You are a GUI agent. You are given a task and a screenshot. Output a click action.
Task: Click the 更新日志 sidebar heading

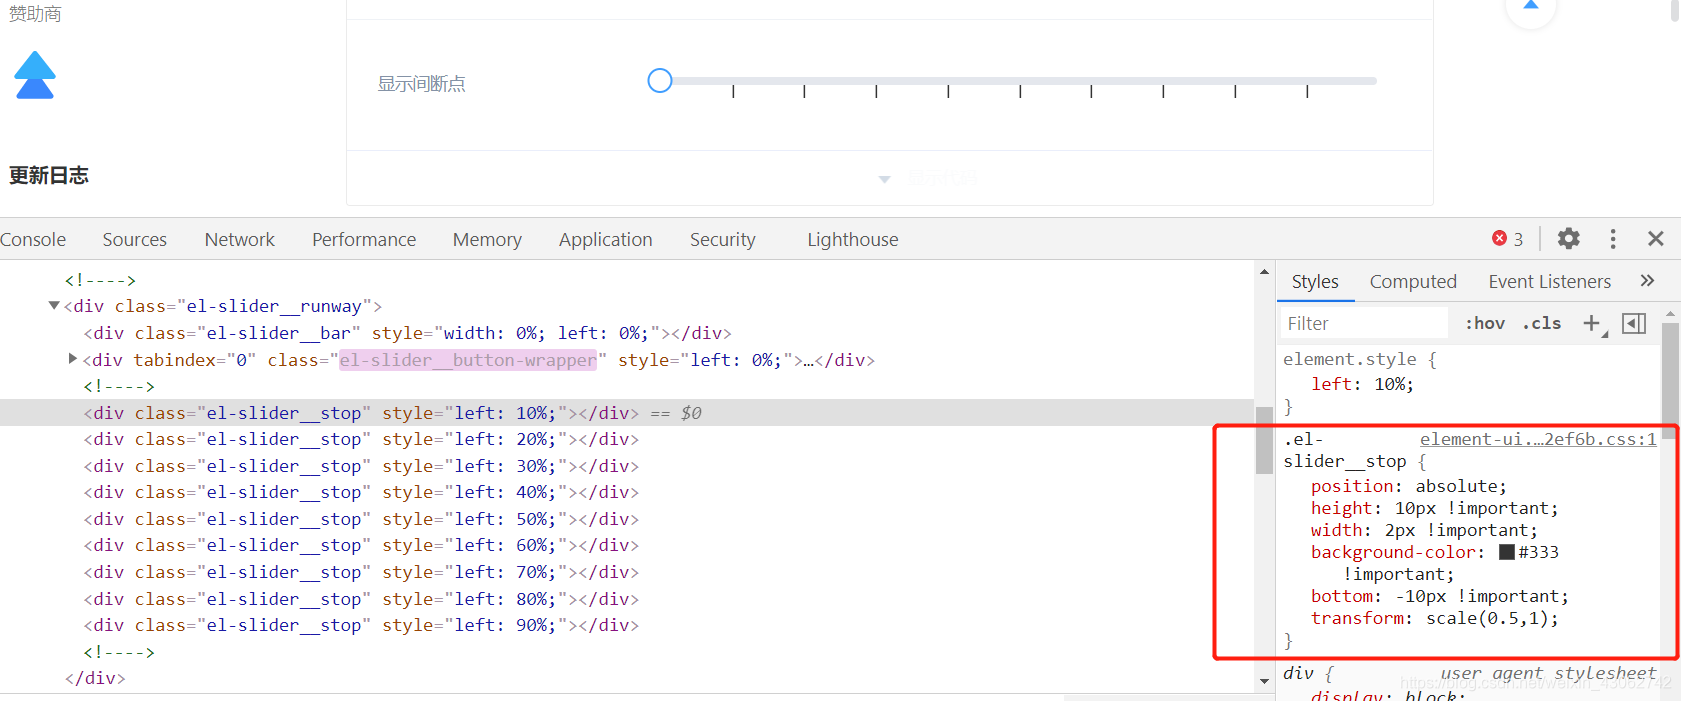click(x=49, y=175)
